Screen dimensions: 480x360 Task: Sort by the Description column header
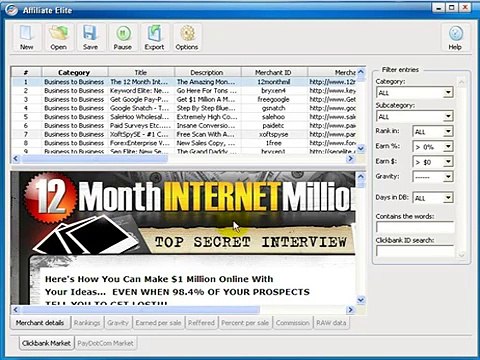207,72
